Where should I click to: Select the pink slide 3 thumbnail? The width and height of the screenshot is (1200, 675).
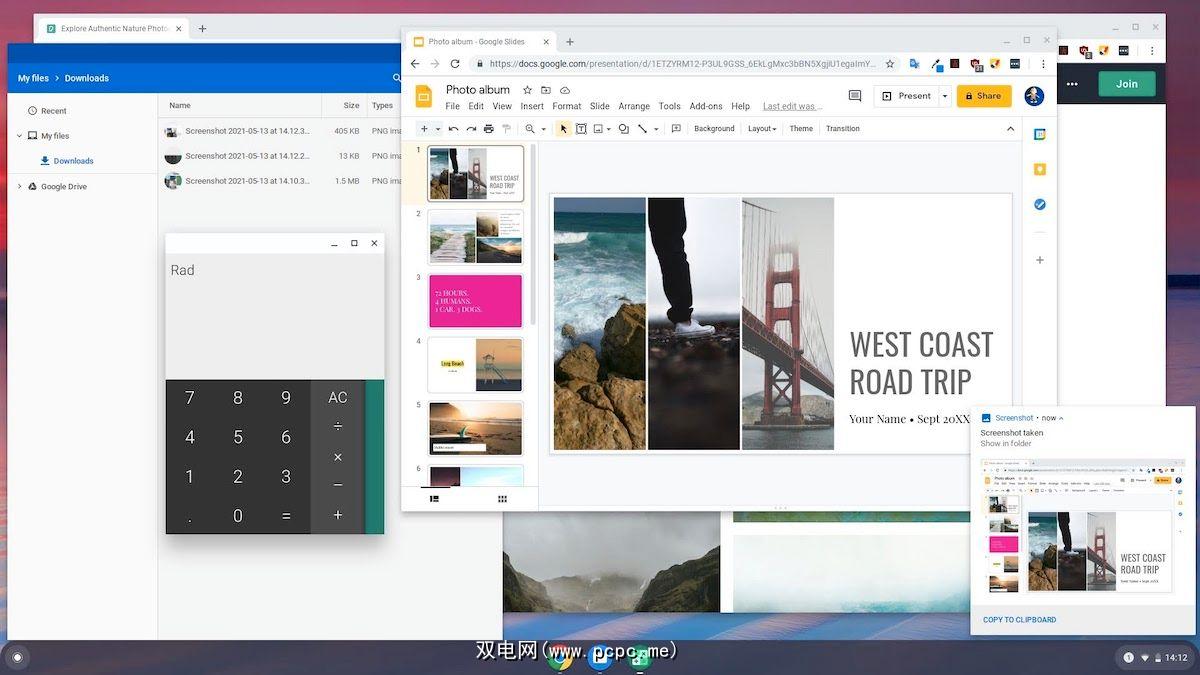tap(476, 301)
